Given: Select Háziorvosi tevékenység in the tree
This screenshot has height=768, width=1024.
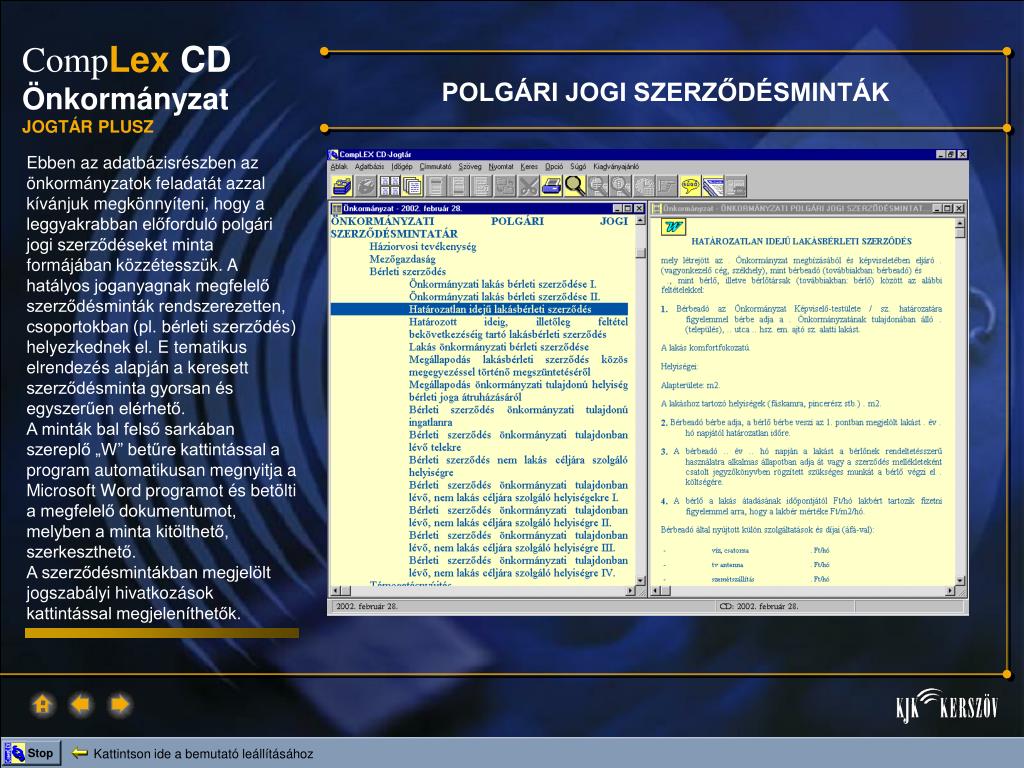Looking at the screenshot, I should [423, 246].
